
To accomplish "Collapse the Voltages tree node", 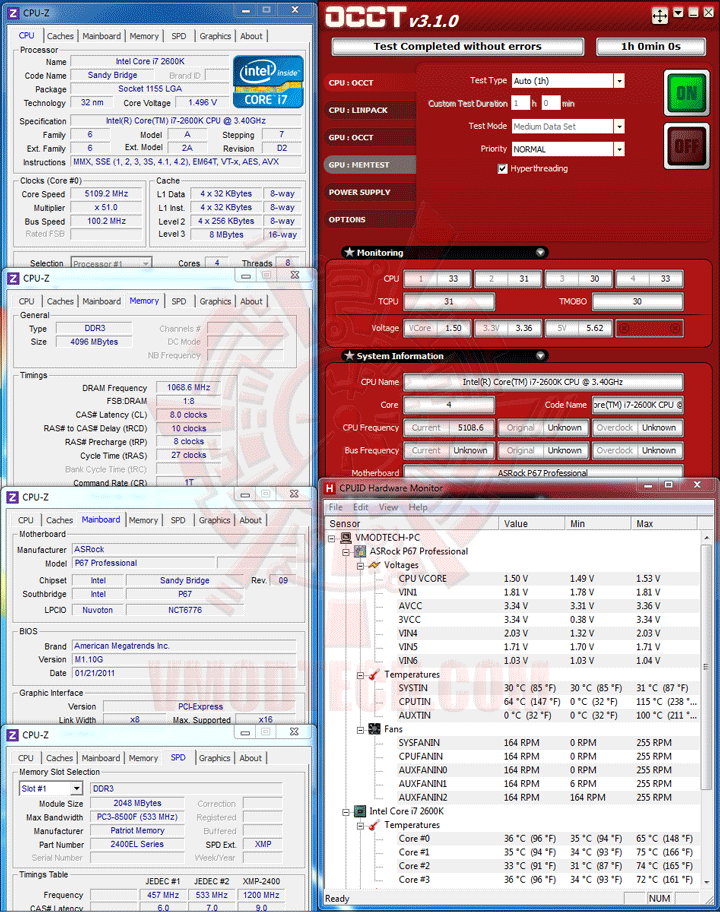I will pyautogui.click(x=360, y=565).
